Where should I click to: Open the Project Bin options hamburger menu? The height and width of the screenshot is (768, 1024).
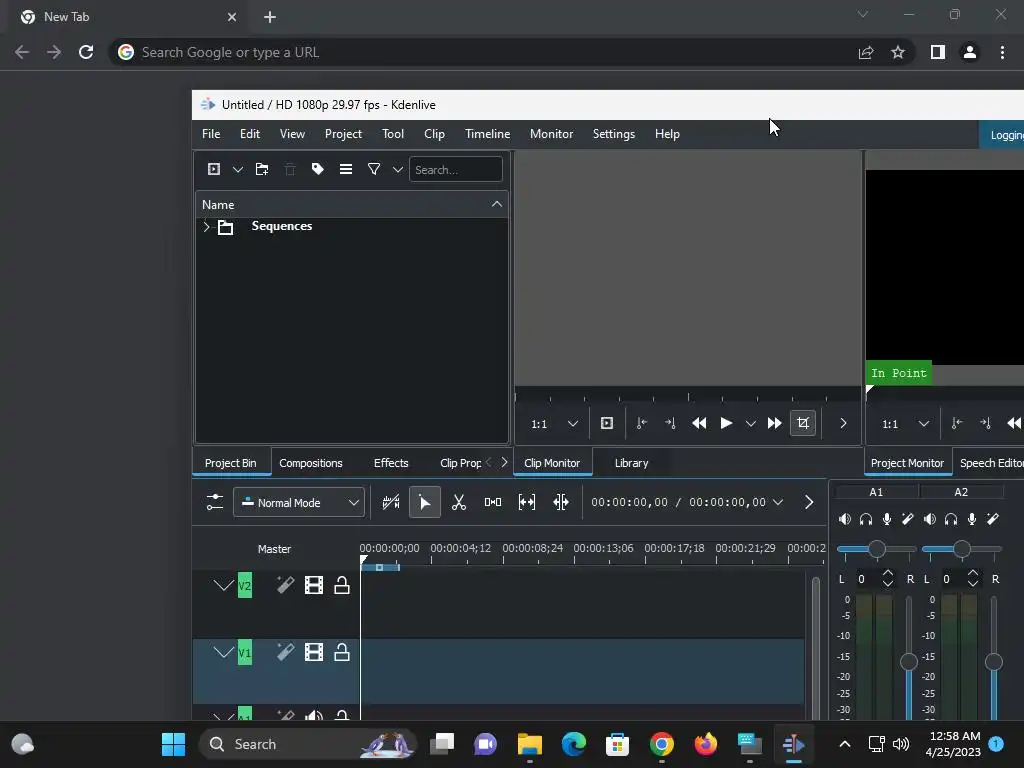(346, 169)
